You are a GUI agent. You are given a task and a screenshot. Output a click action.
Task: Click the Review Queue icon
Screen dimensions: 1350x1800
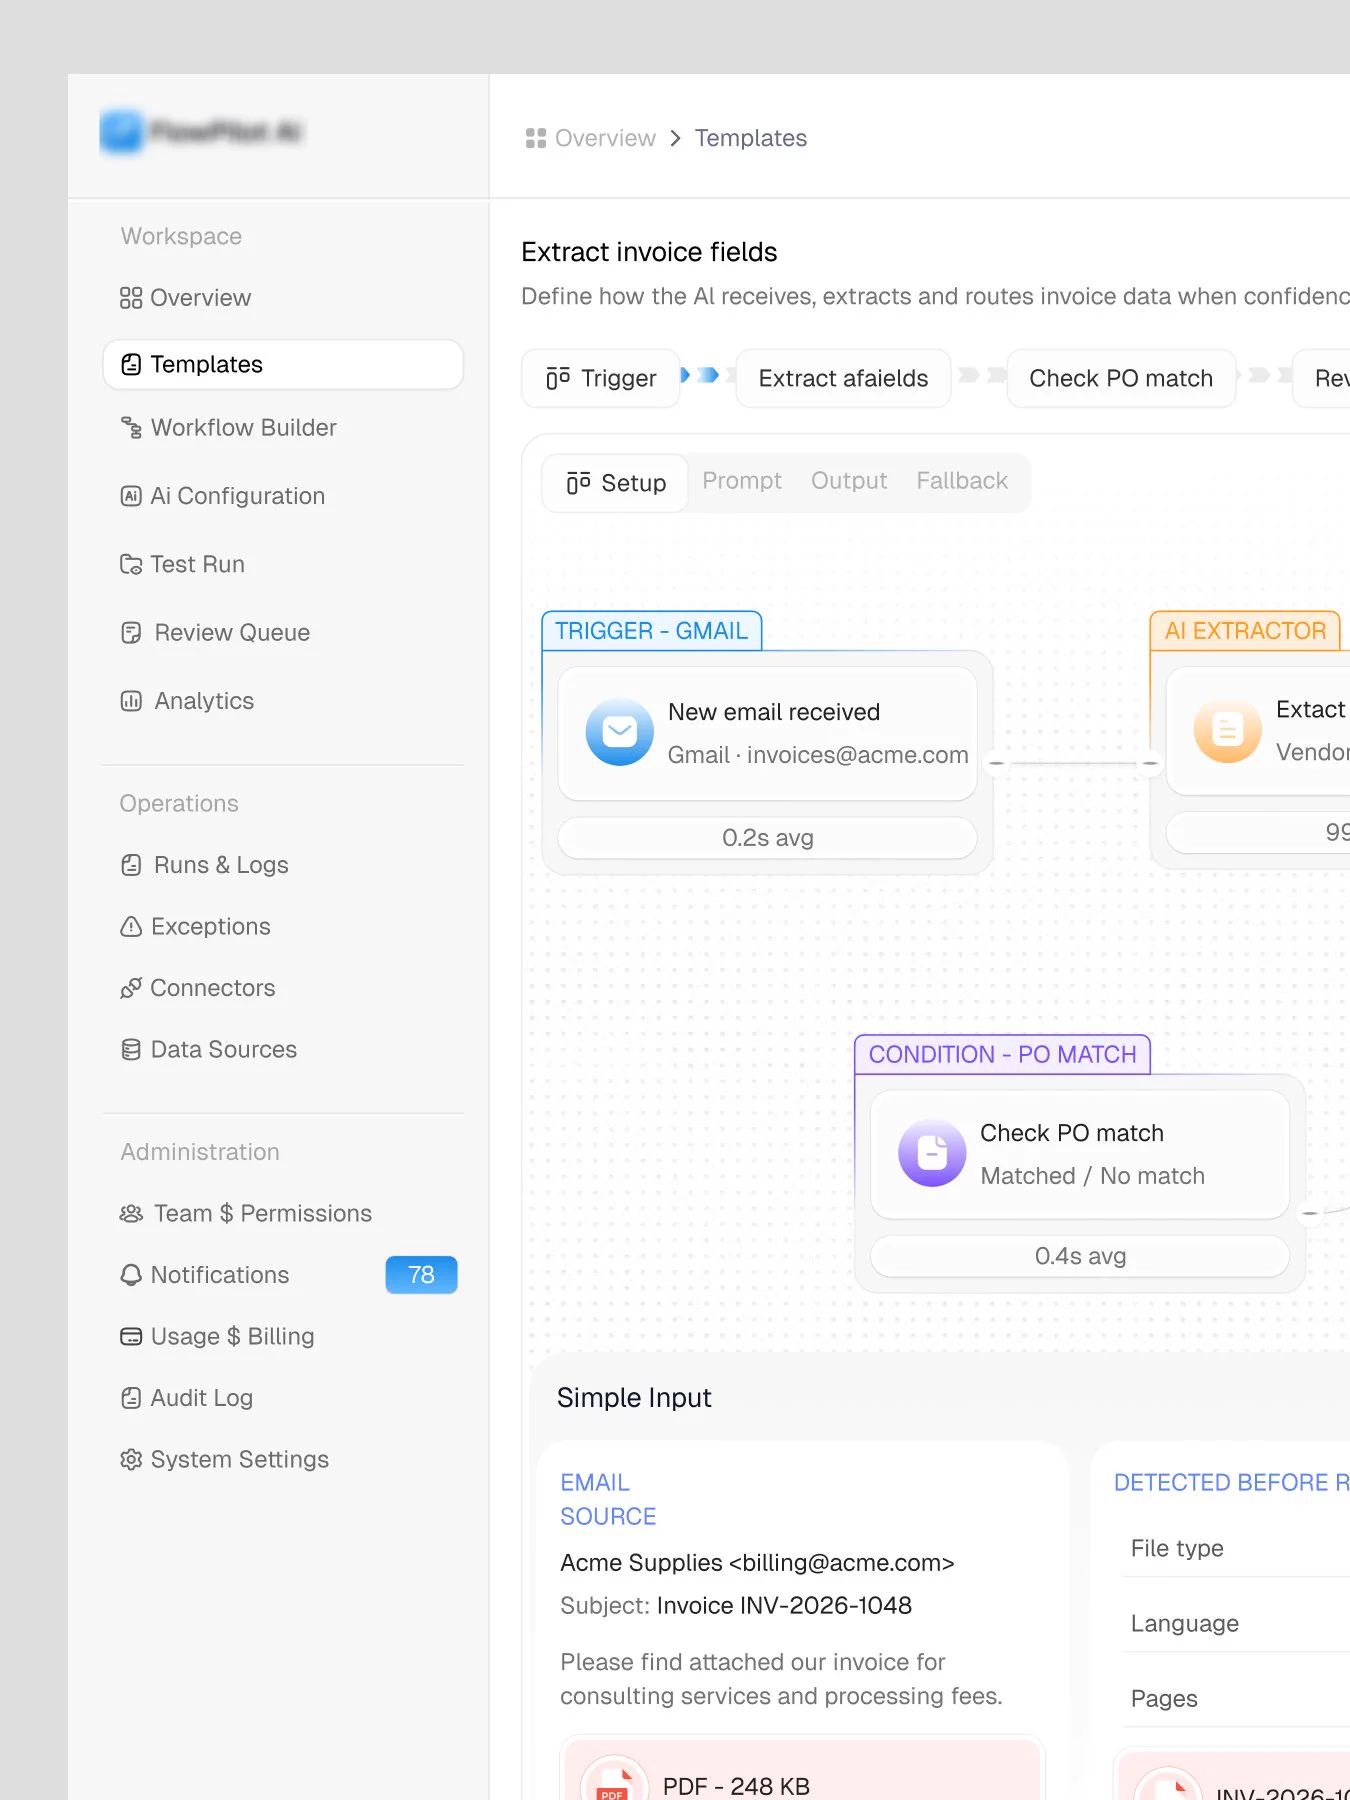point(131,633)
